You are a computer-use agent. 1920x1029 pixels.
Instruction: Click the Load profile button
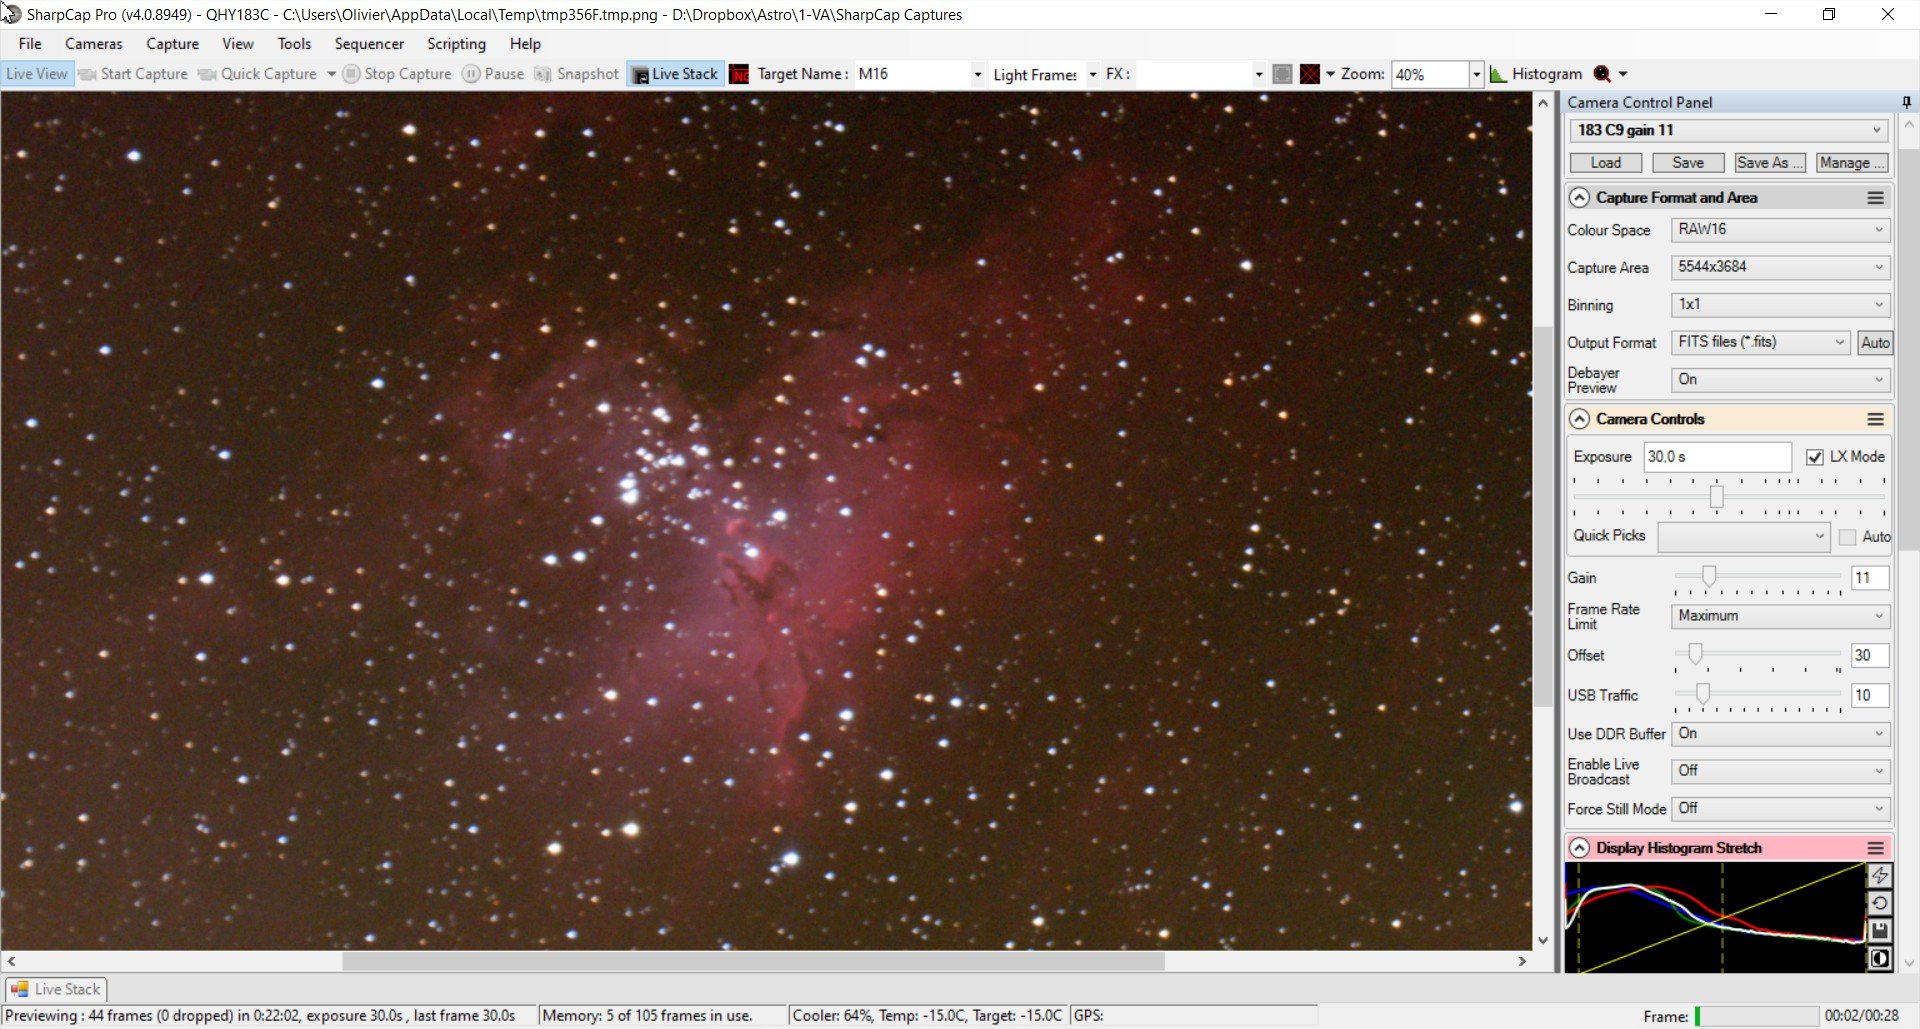tap(1605, 163)
